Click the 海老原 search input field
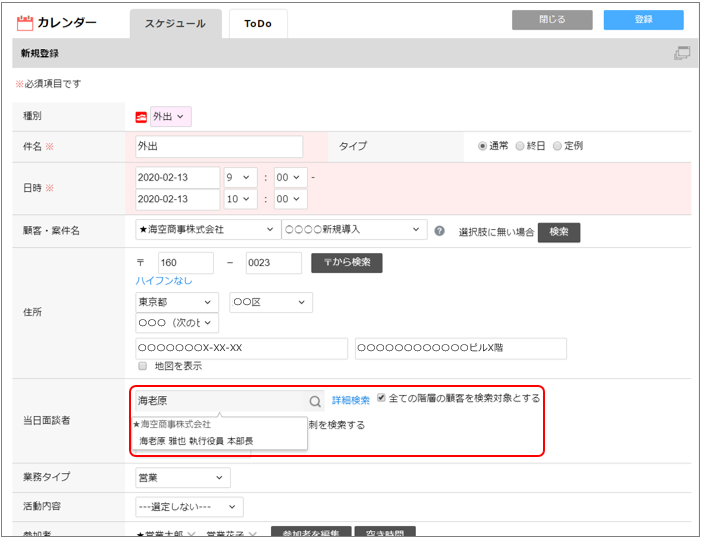 [x=221, y=401]
